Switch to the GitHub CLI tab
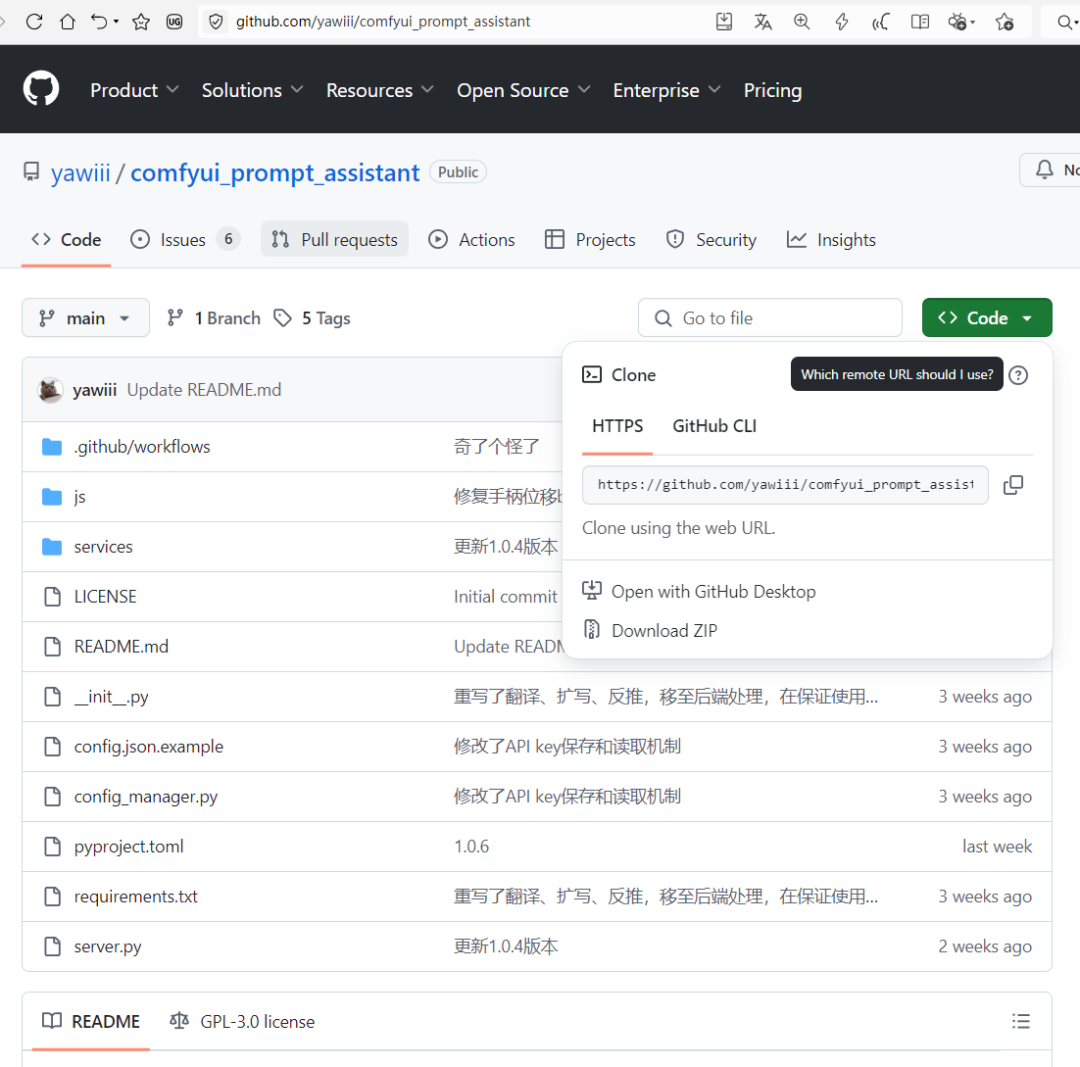 [714, 425]
